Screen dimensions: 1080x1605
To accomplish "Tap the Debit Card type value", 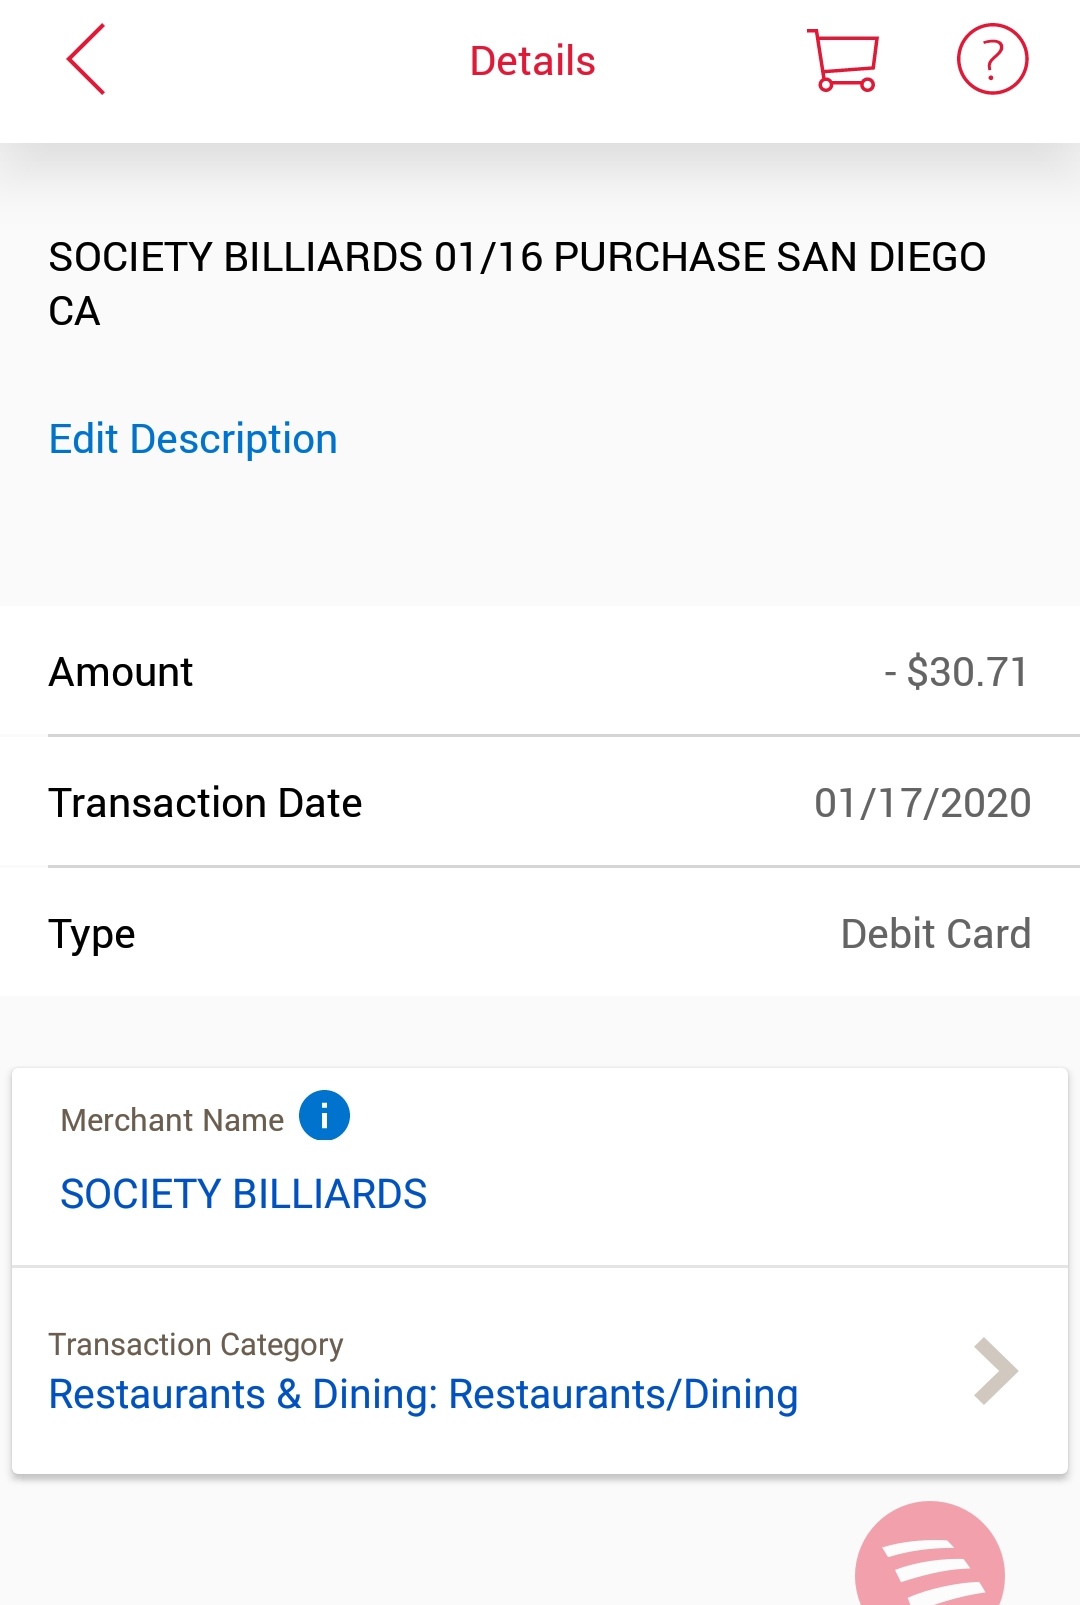I will click(x=935, y=934).
